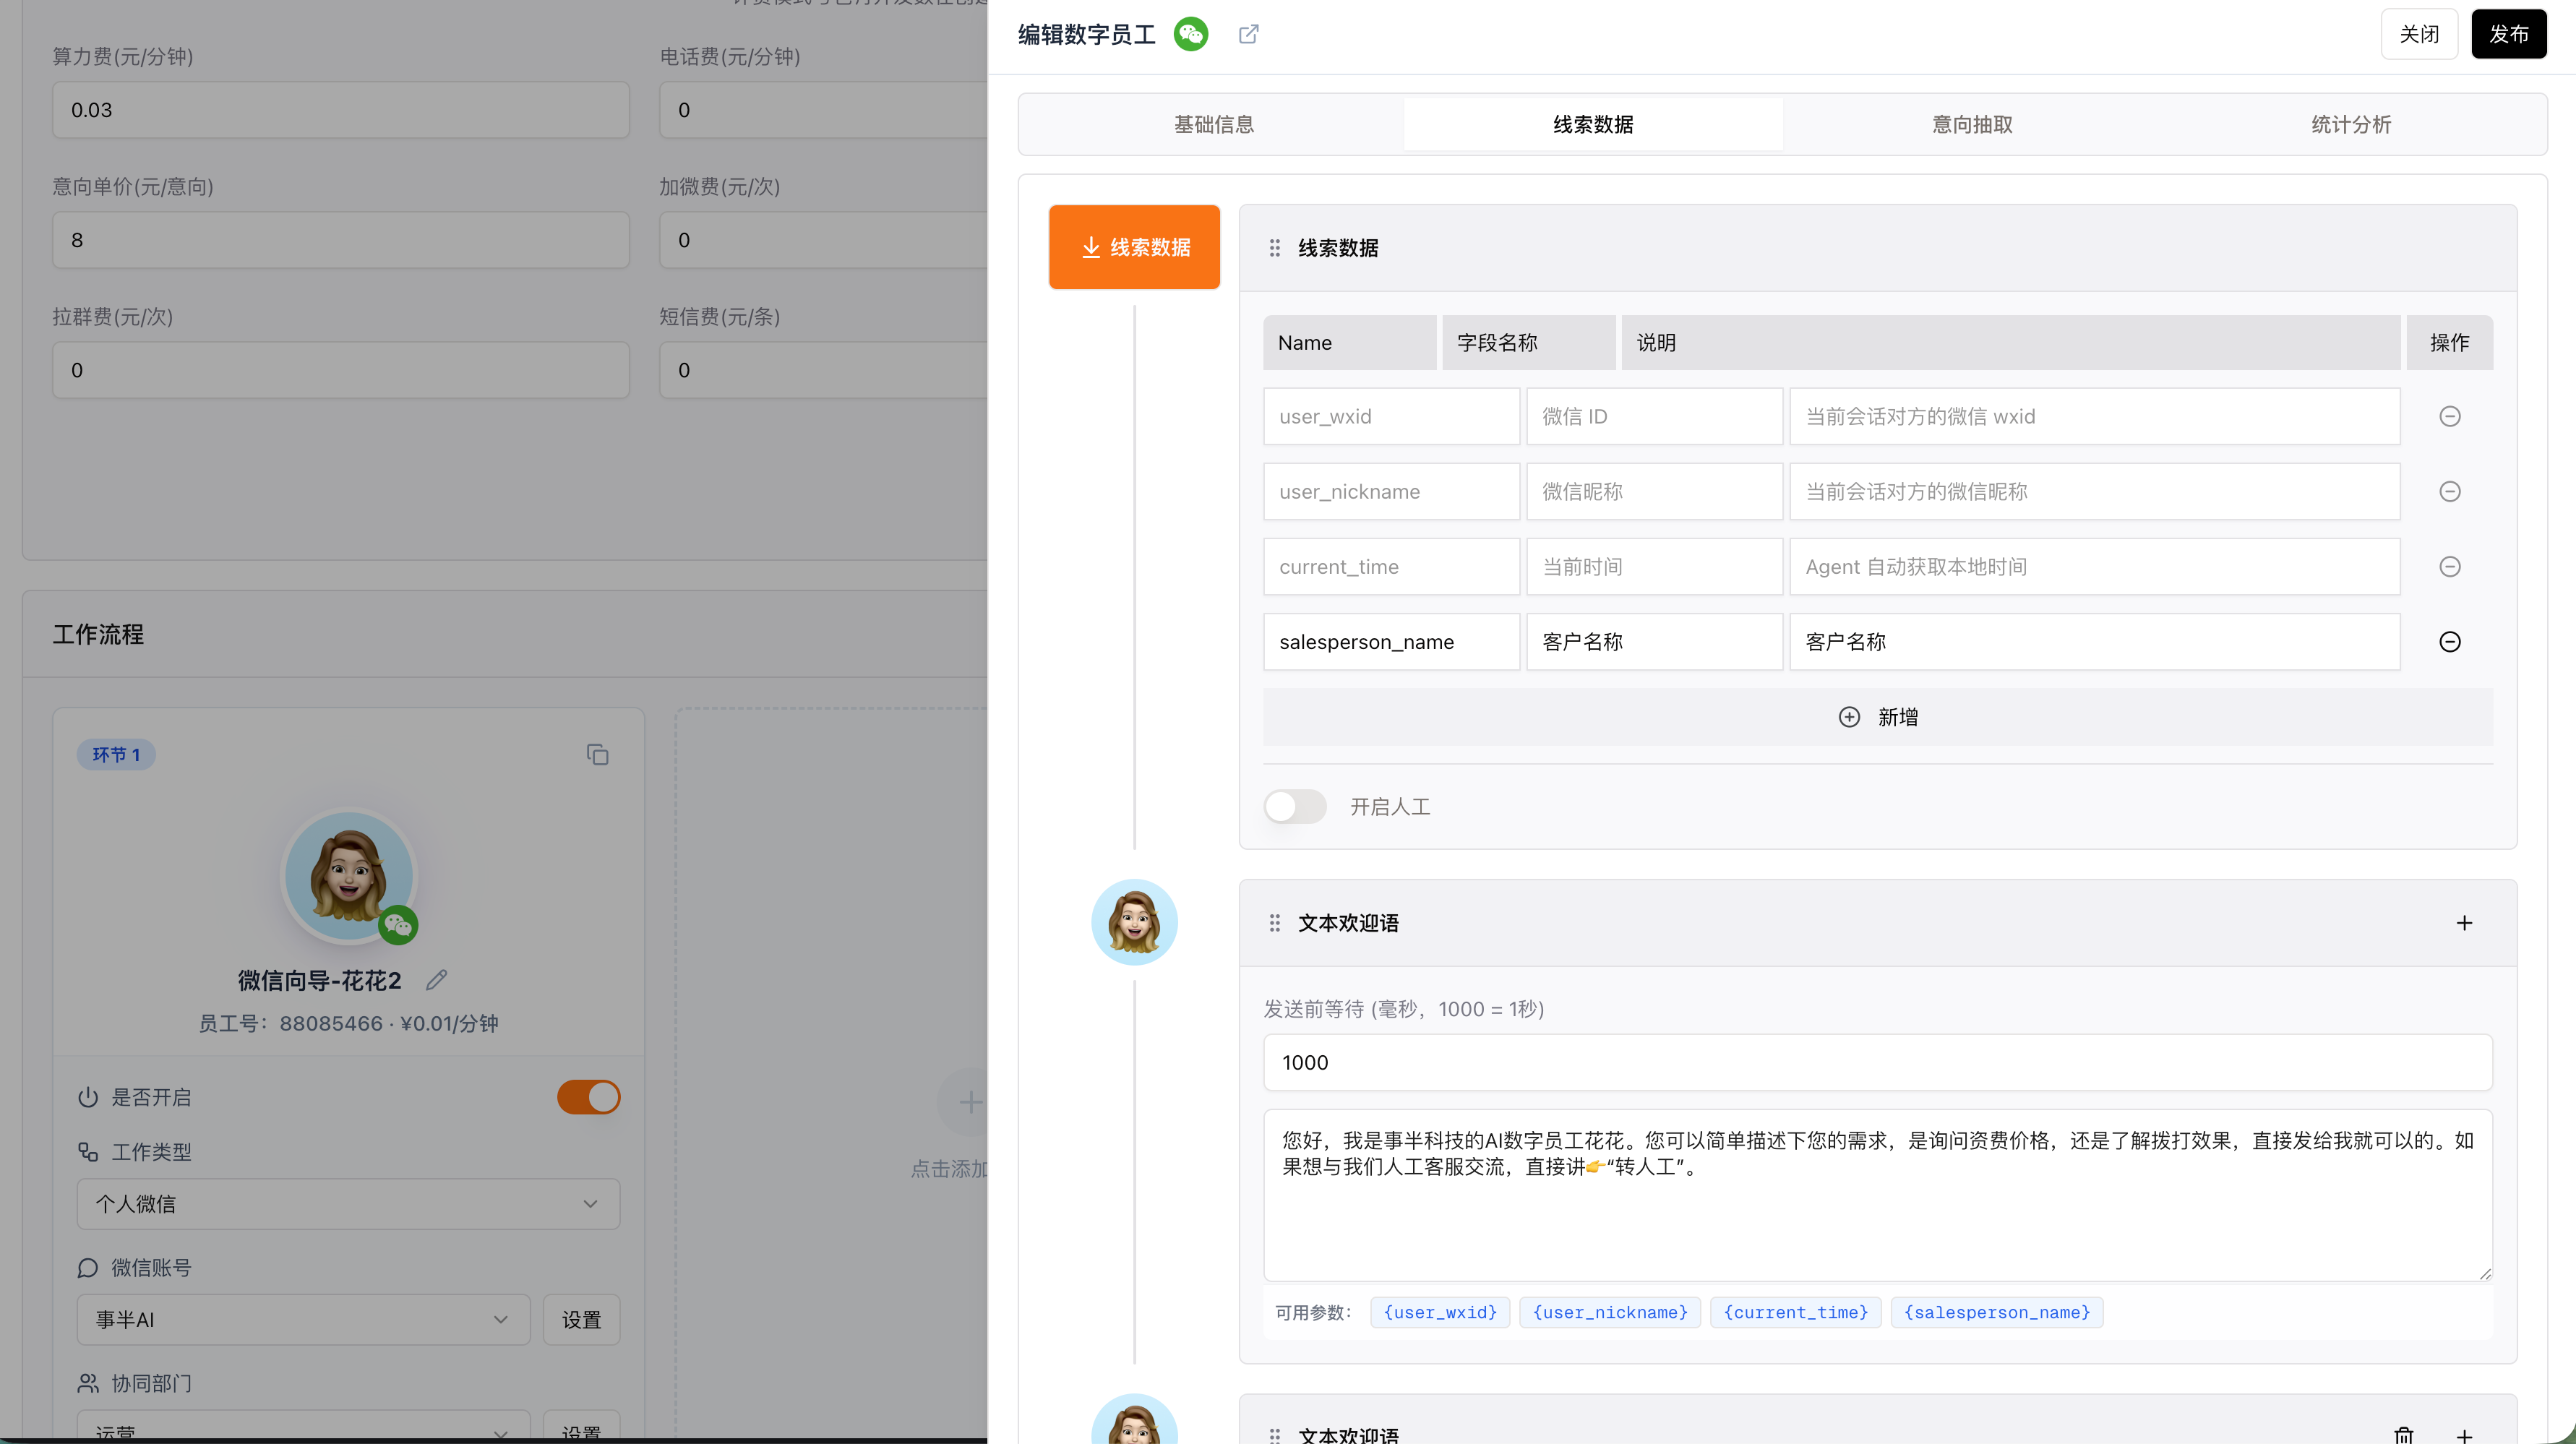Click the chat bubble icon beside 微信账号
Viewport: 2576px width, 1444px height.
(88, 1268)
